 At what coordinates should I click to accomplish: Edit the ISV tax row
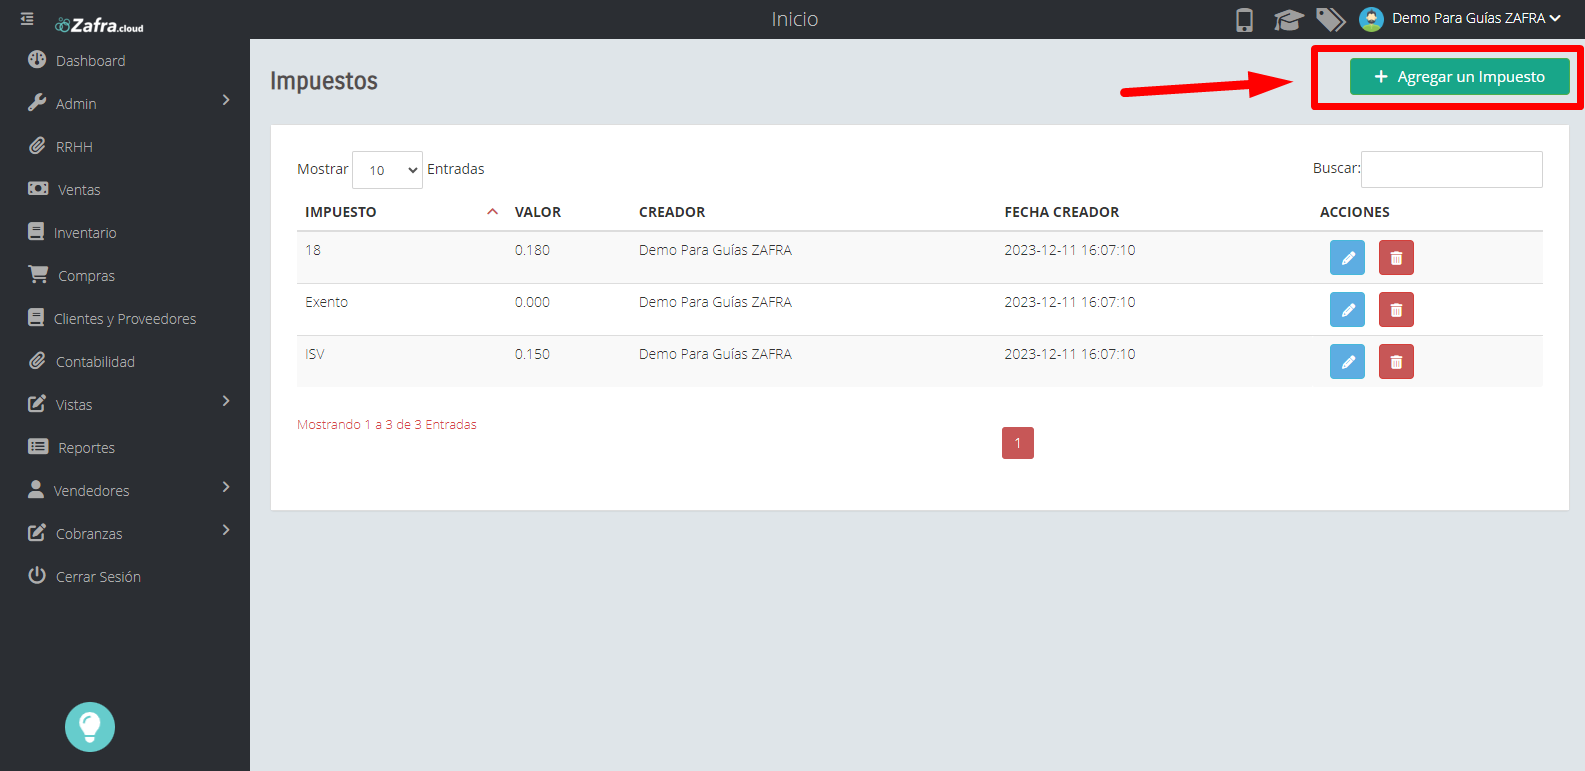coord(1347,362)
